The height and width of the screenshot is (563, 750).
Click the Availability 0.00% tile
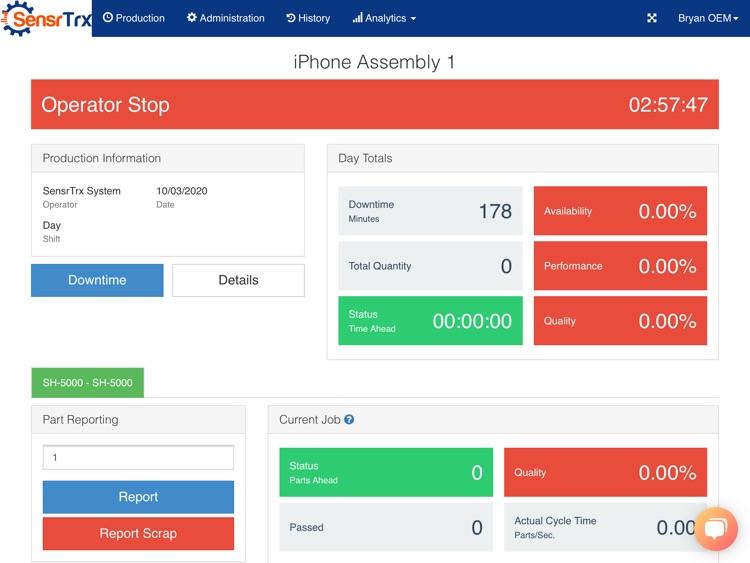pyautogui.click(x=620, y=211)
